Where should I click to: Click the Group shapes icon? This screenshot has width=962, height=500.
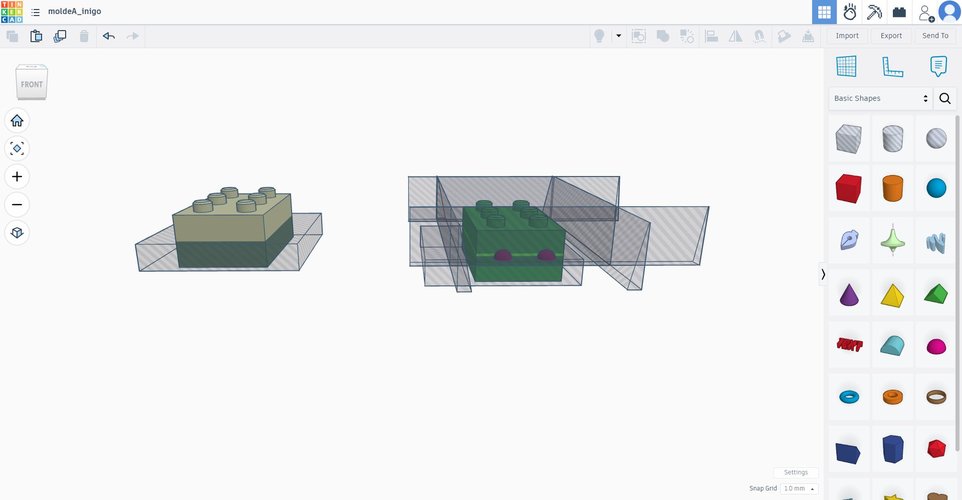tap(639, 36)
